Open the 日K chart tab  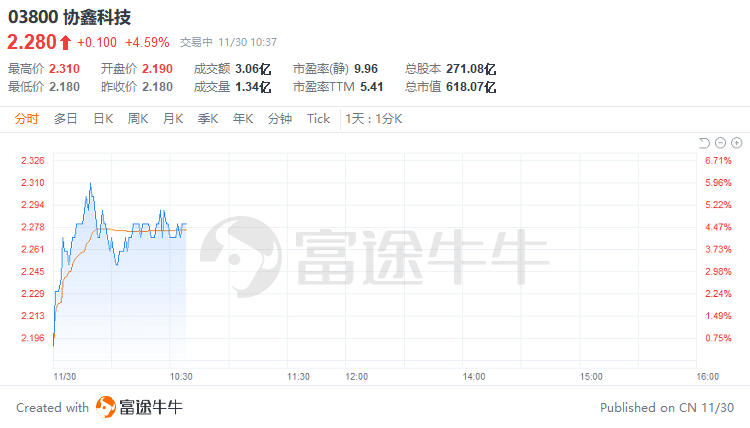103,119
